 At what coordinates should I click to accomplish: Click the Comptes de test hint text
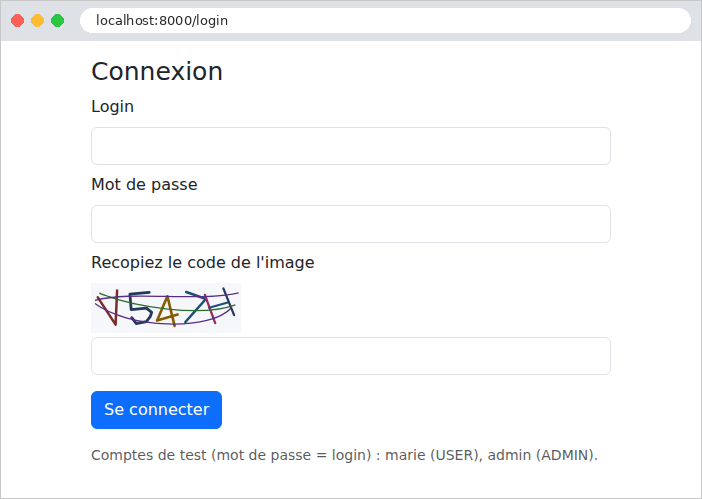[344, 455]
